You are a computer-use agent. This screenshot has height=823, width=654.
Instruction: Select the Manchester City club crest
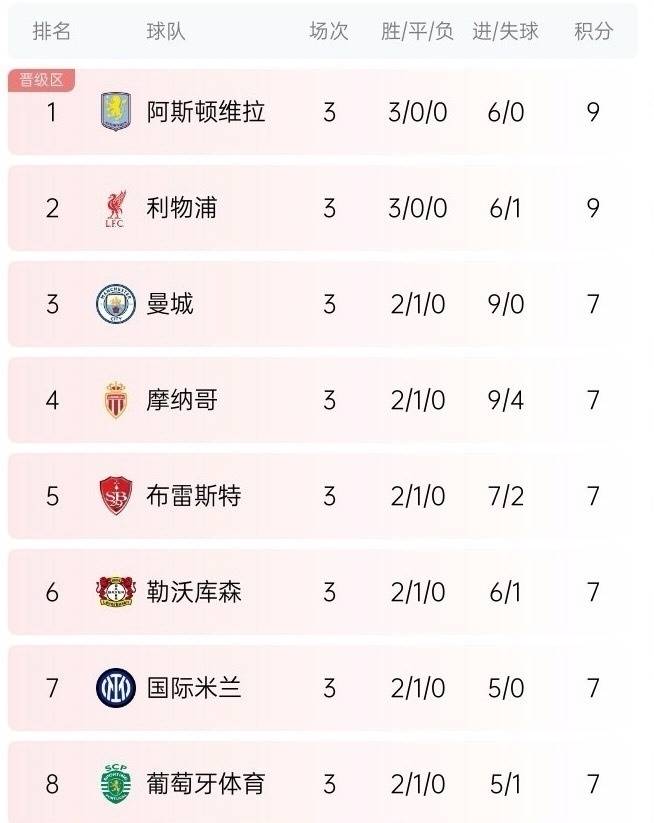[117, 305]
